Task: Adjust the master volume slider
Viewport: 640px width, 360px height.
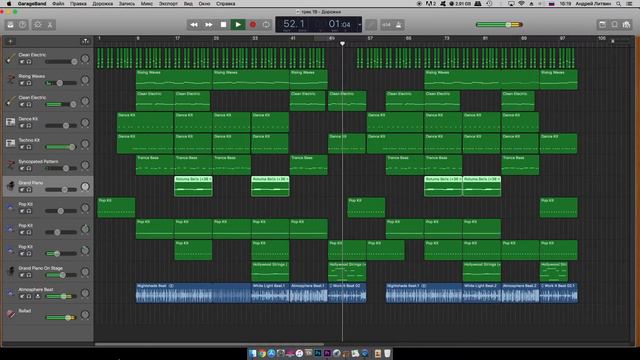Action: point(499,24)
